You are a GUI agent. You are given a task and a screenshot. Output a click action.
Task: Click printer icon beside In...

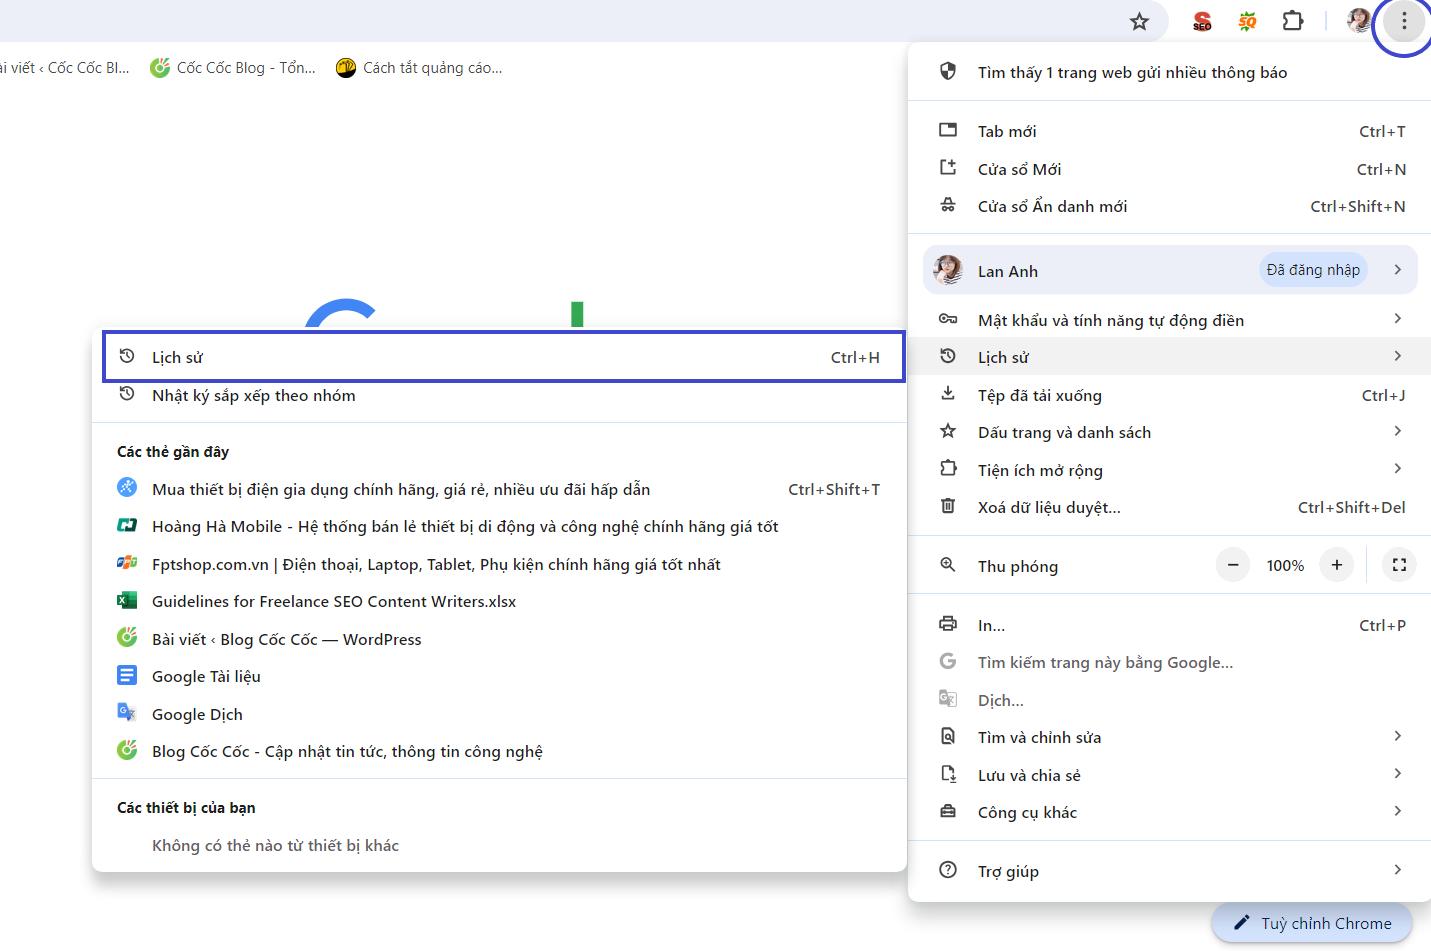click(948, 623)
